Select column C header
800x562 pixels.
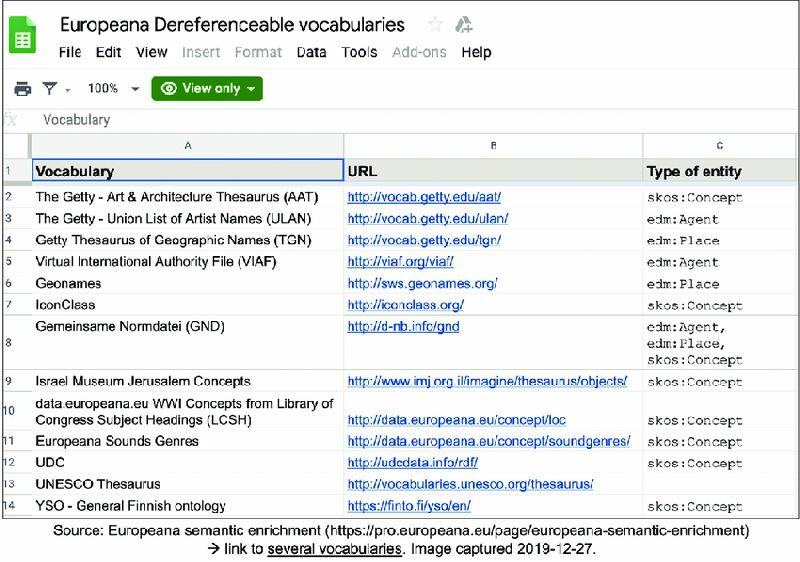pyautogui.click(x=719, y=146)
